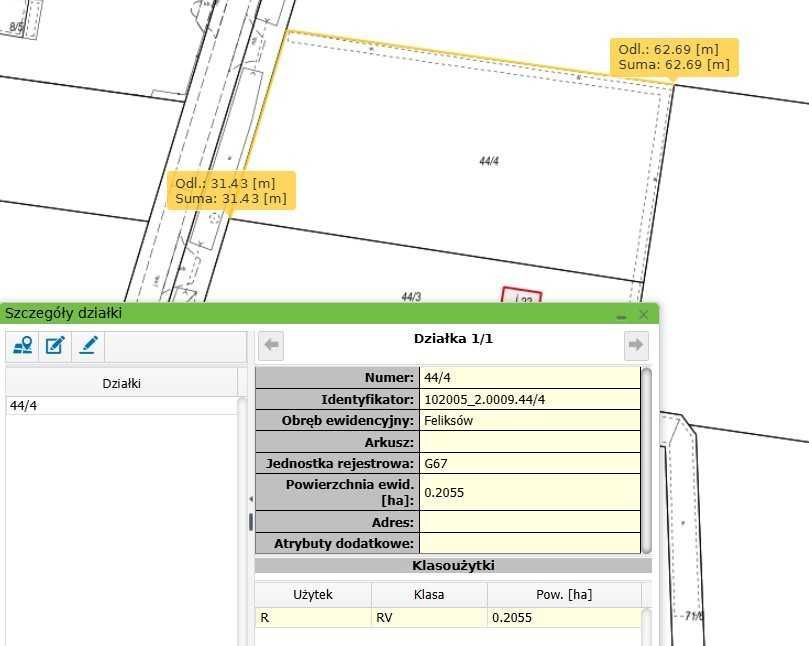Click the pencil draw icon
The height and width of the screenshot is (646, 809).
(x=88, y=345)
